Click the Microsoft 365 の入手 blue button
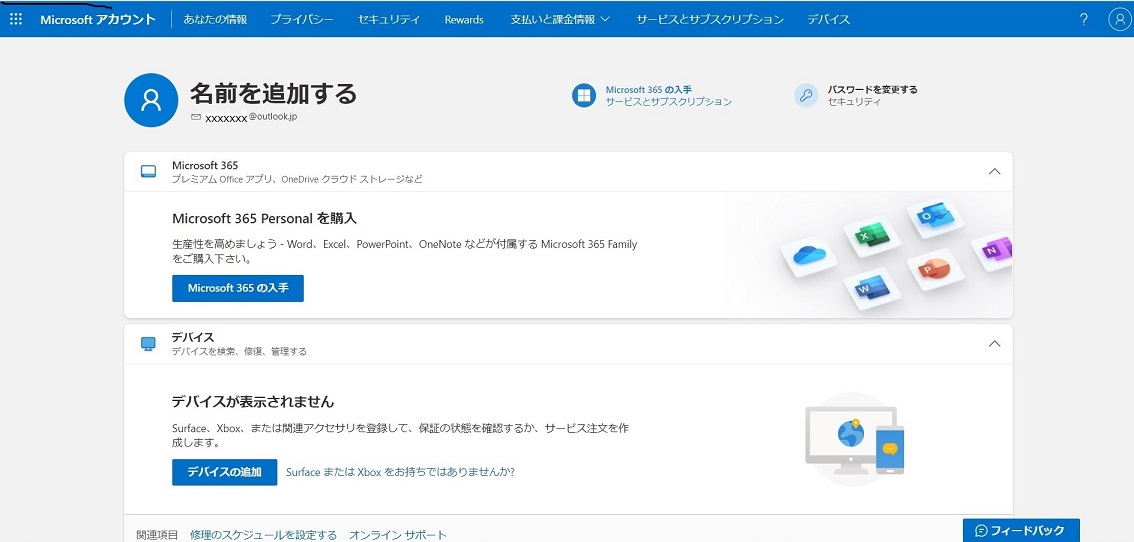Image resolution: width=1134 pixels, height=542 pixels. click(238, 288)
